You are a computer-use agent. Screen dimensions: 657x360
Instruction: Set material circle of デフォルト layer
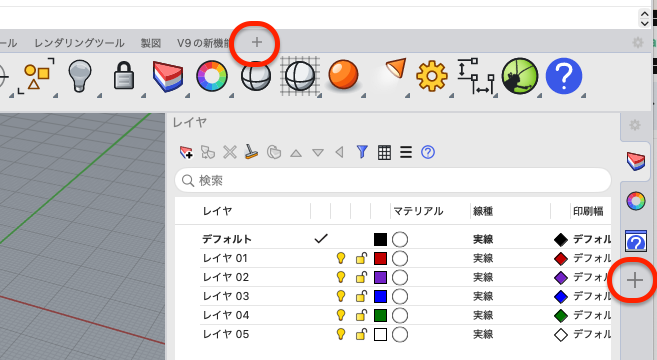(x=400, y=239)
